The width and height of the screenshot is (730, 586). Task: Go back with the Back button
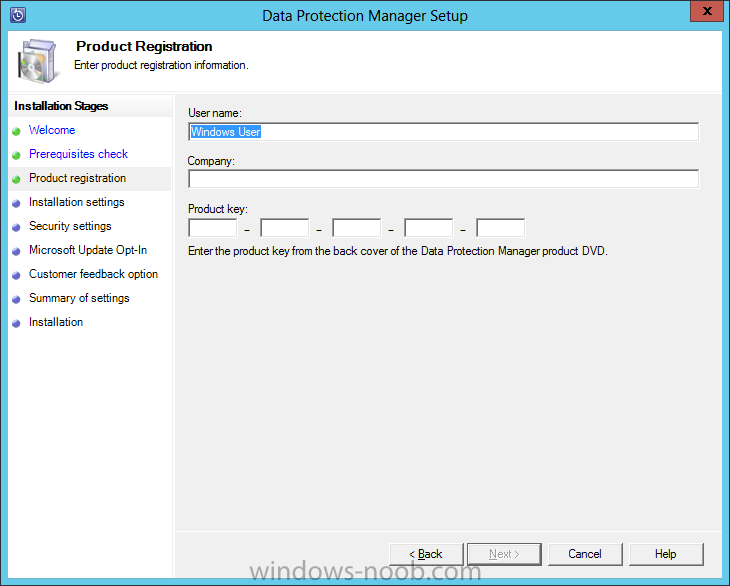tap(426, 554)
